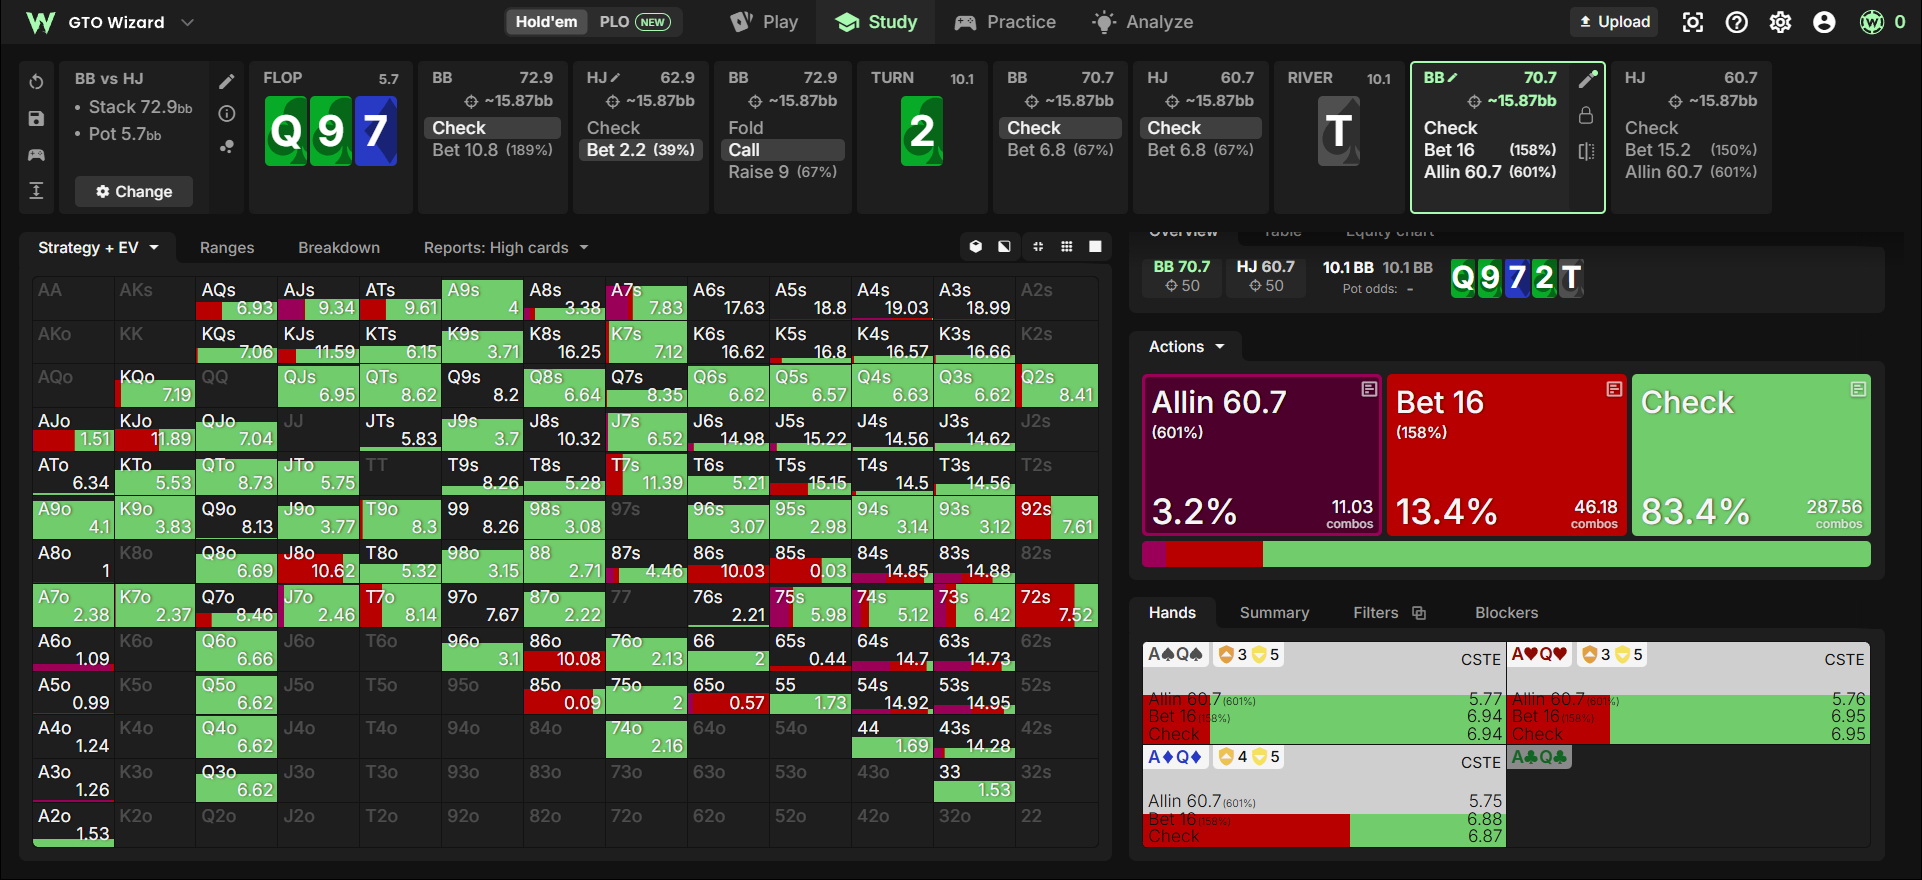Toggle the half-shaded square view icon above matrix

[x=1004, y=246]
